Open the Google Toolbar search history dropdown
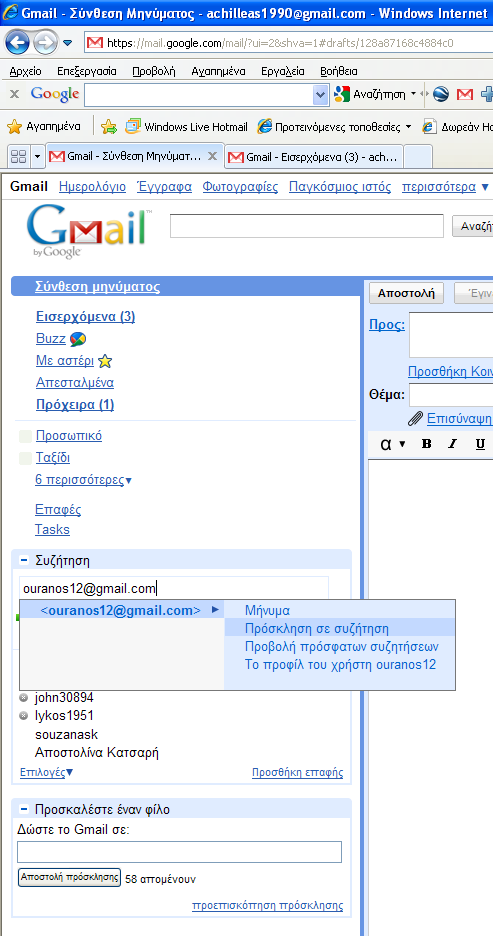The width and height of the screenshot is (493, 936). [x=321, y=94]
